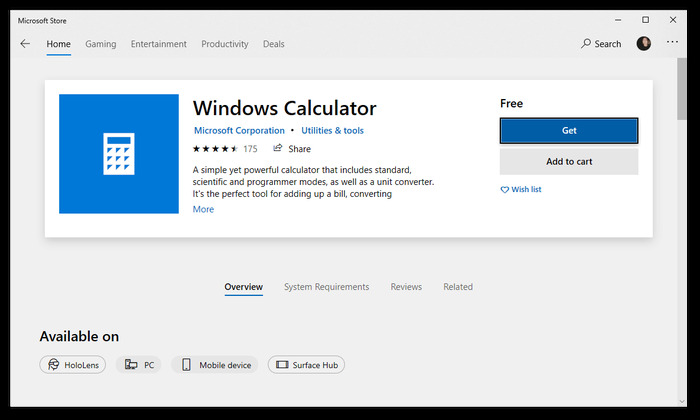This screenshot has height=420, width=700.
Task: Go back with the back arrow
Action: pos(25,44)
